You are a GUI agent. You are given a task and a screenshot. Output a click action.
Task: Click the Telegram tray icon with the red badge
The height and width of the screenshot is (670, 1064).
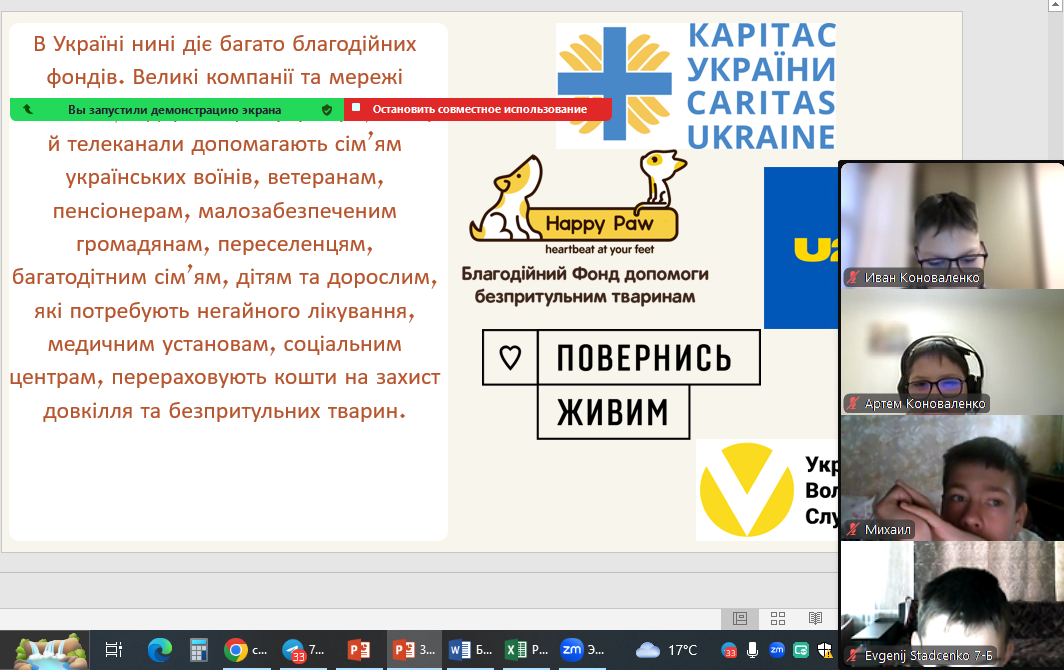(x=729, y=650)
